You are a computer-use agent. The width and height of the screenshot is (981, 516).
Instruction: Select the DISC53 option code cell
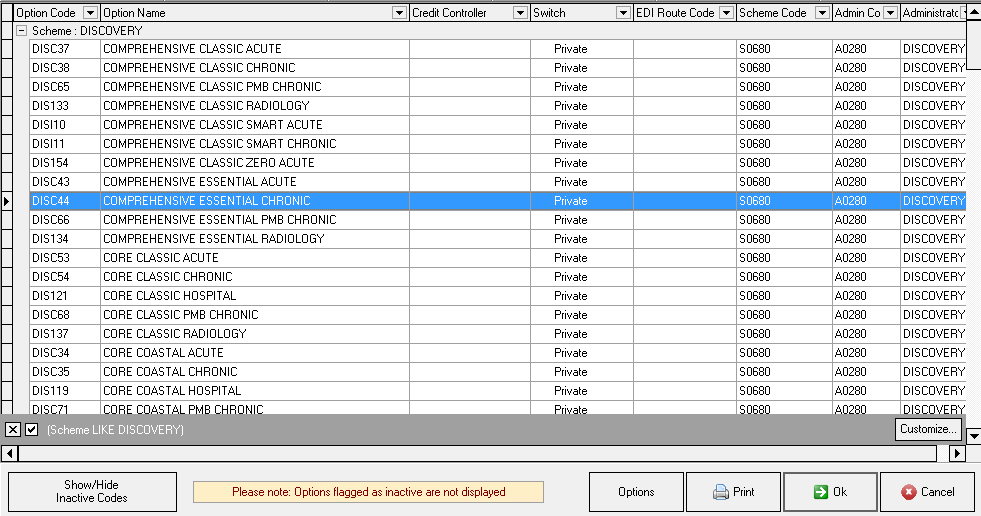tap(65, 258)
